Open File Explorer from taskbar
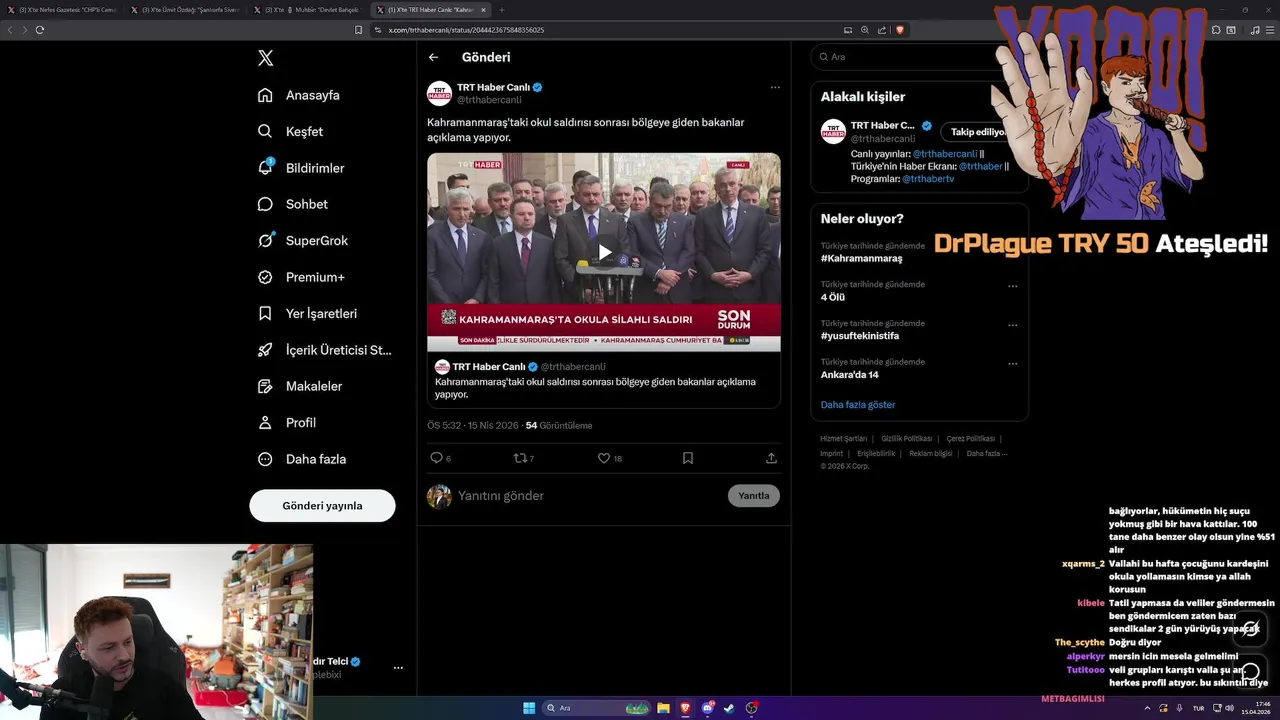 [x=663, y=708]
